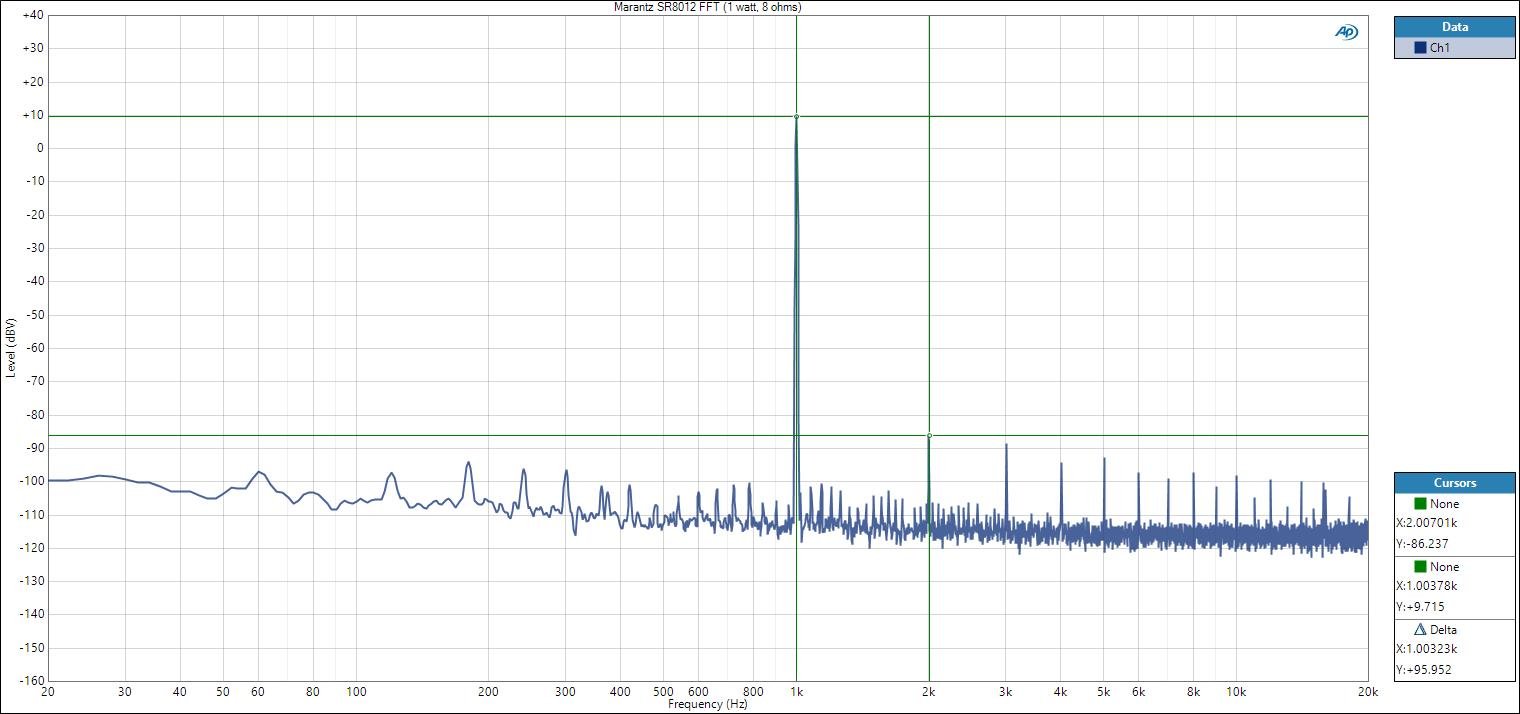Click the Delta triangle icon in Cursors panel
Image resolution: width=1520 pixels, height=714 pixels.
pyautogui.click(x=1420, y=630)
